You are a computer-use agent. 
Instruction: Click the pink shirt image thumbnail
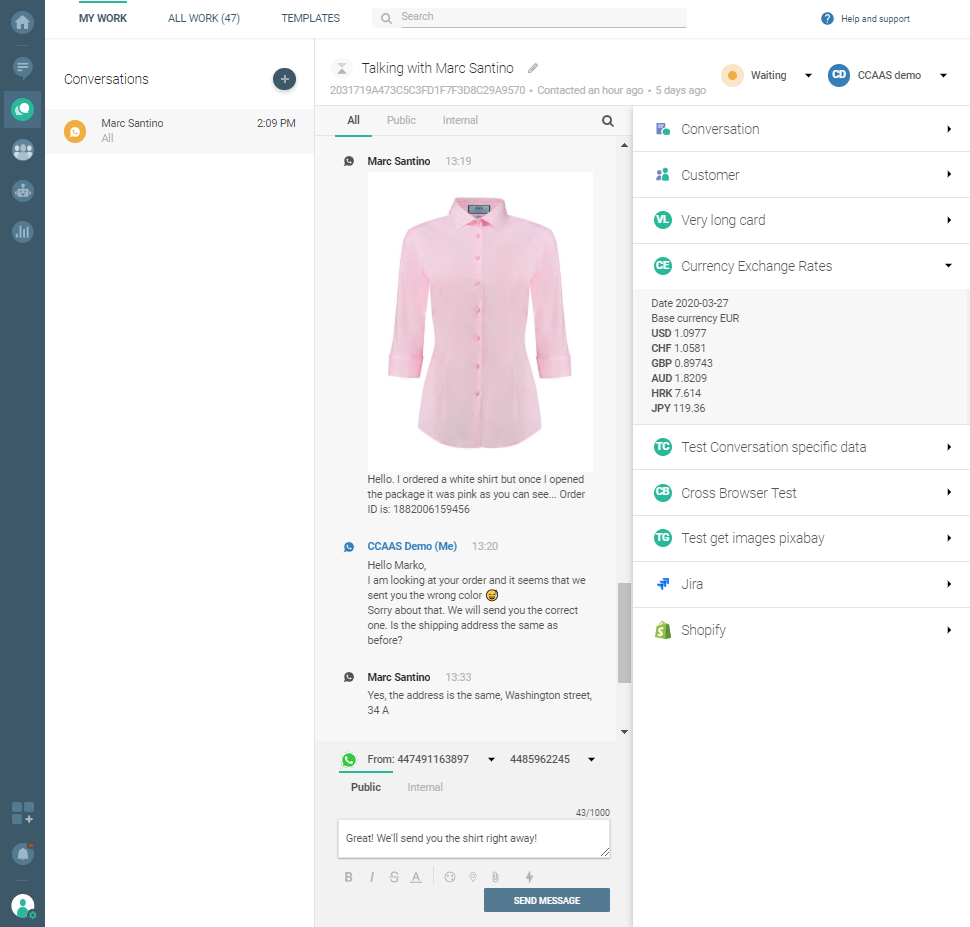pos(480,321)
